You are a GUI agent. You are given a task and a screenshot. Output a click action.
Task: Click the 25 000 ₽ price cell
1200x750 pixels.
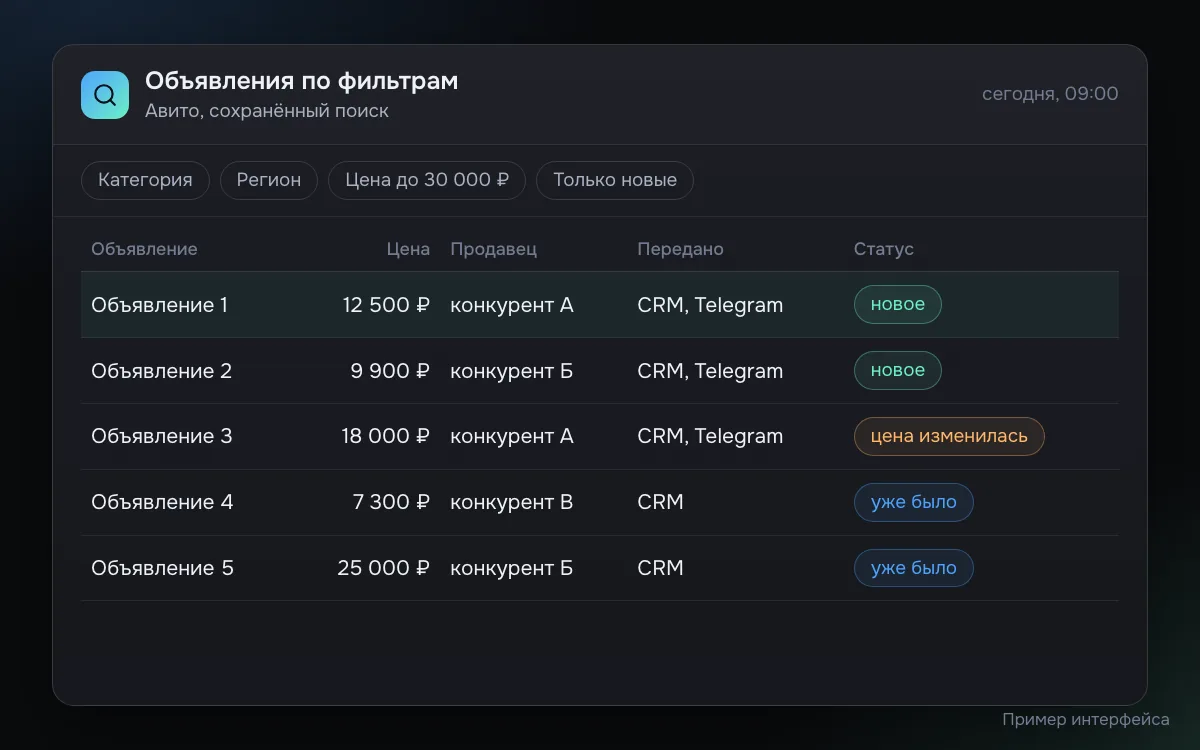384,568
